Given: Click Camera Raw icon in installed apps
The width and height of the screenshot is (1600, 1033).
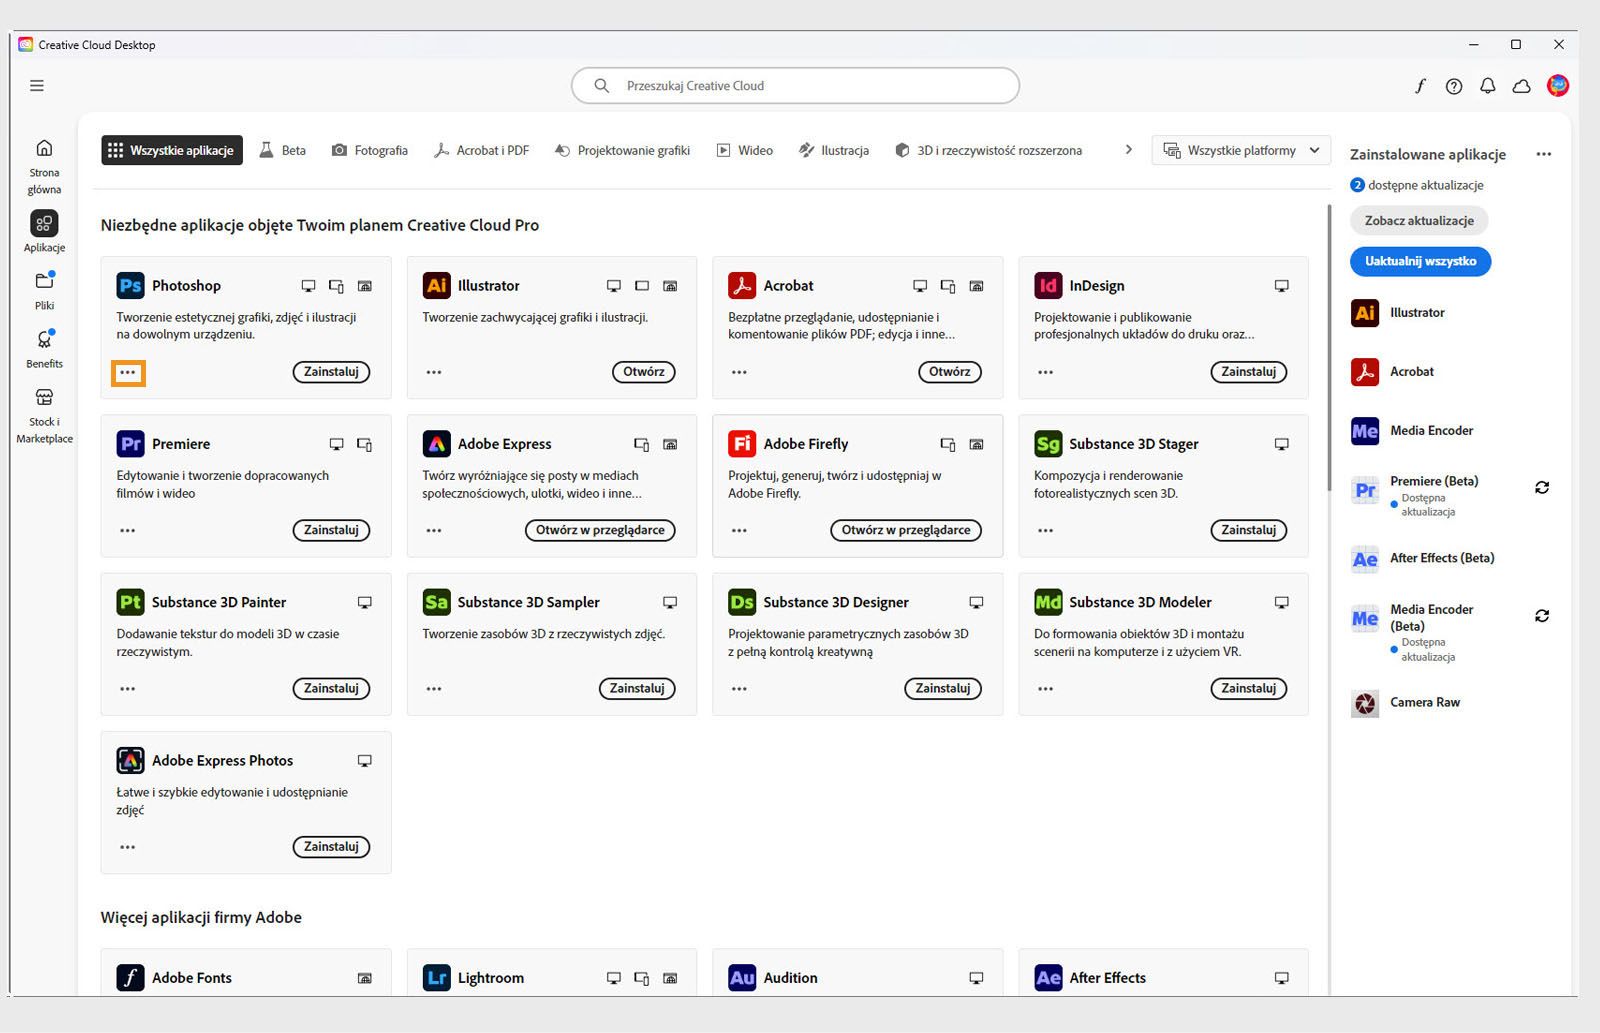Looking at the screenshot, I should tap(1365, 704).
